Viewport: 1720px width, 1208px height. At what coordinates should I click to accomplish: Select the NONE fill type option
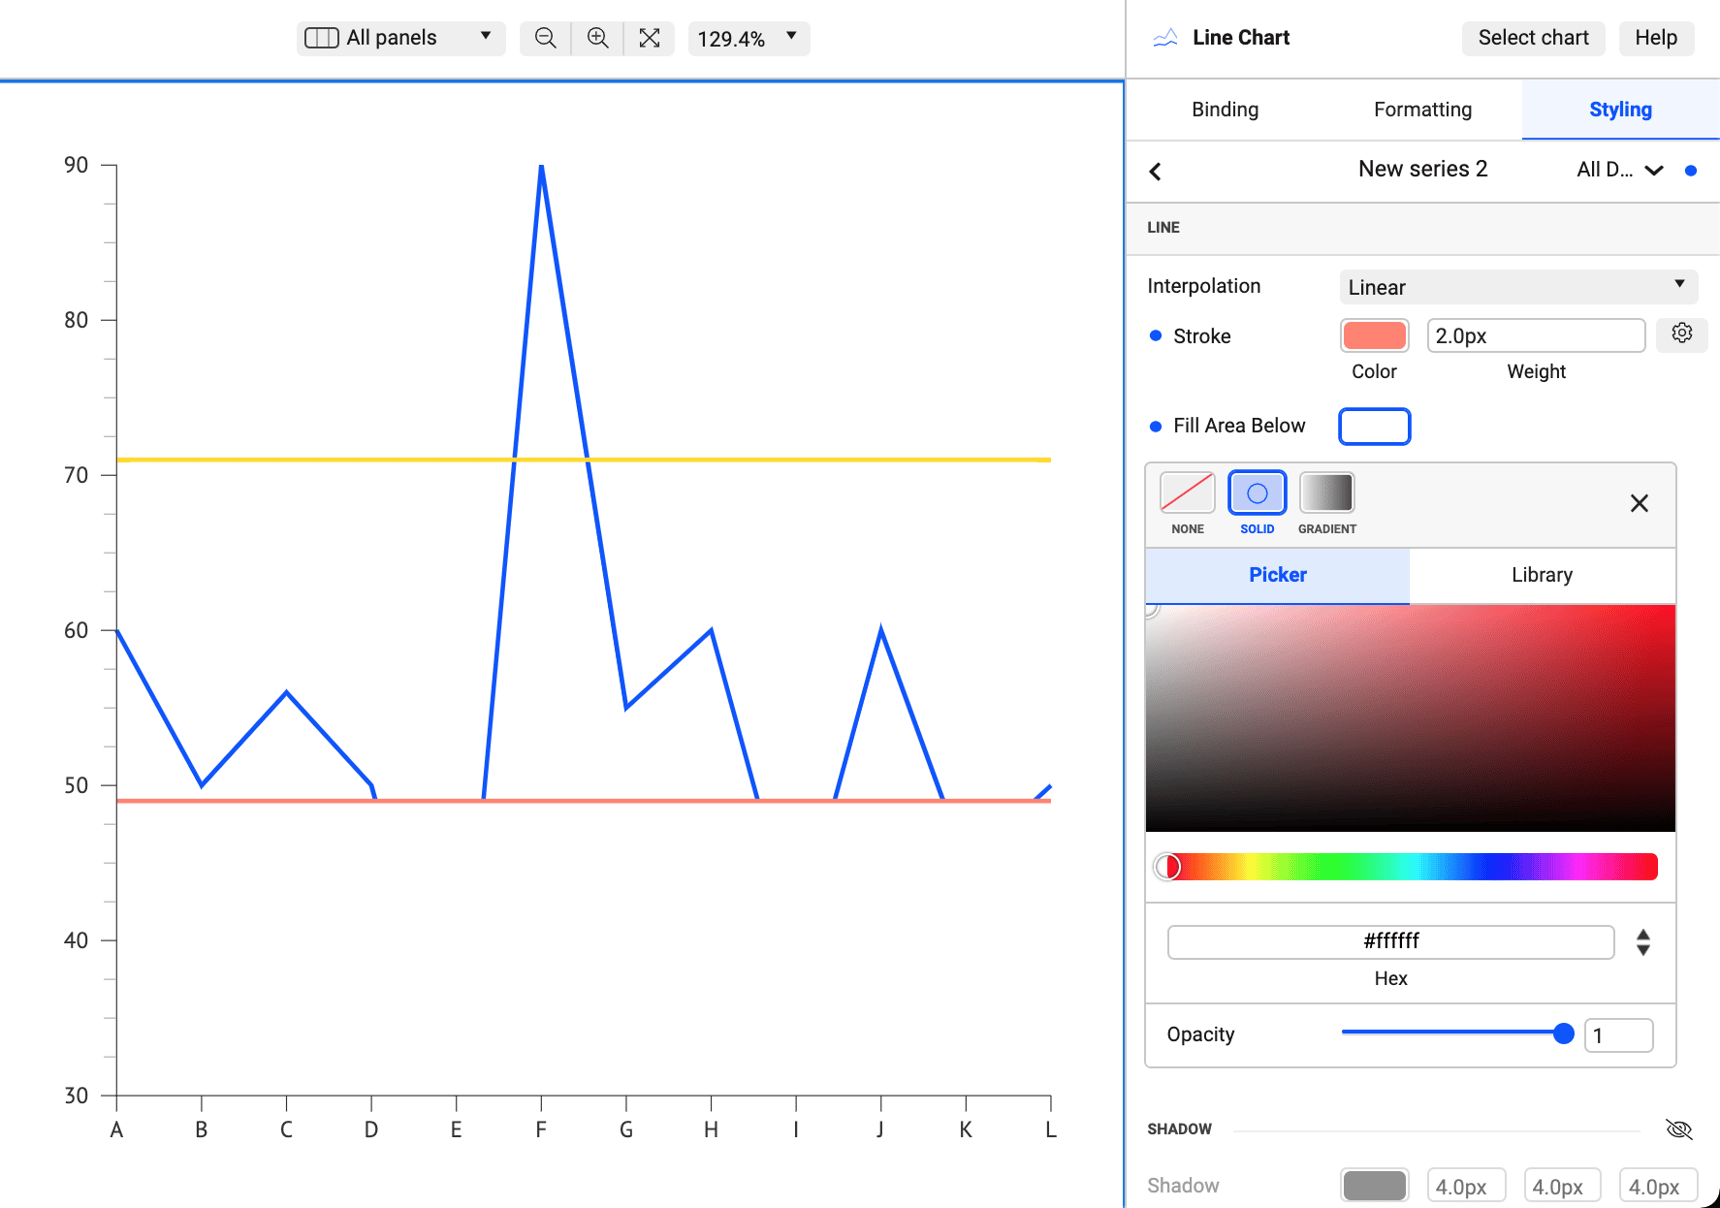pos(1186,492)
